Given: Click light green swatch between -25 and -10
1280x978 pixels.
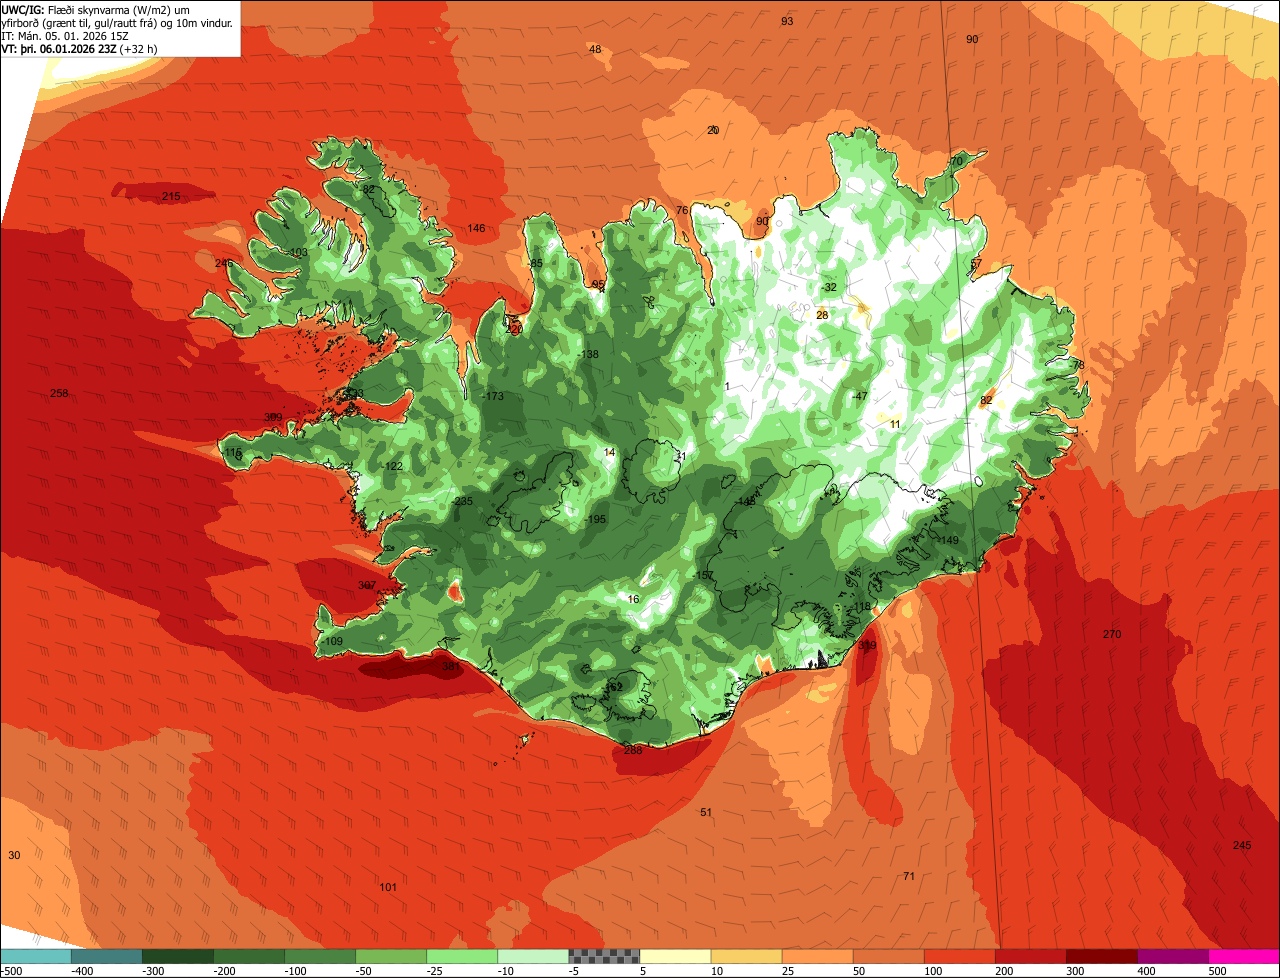Looking at the screenshot, I should 461,956.
